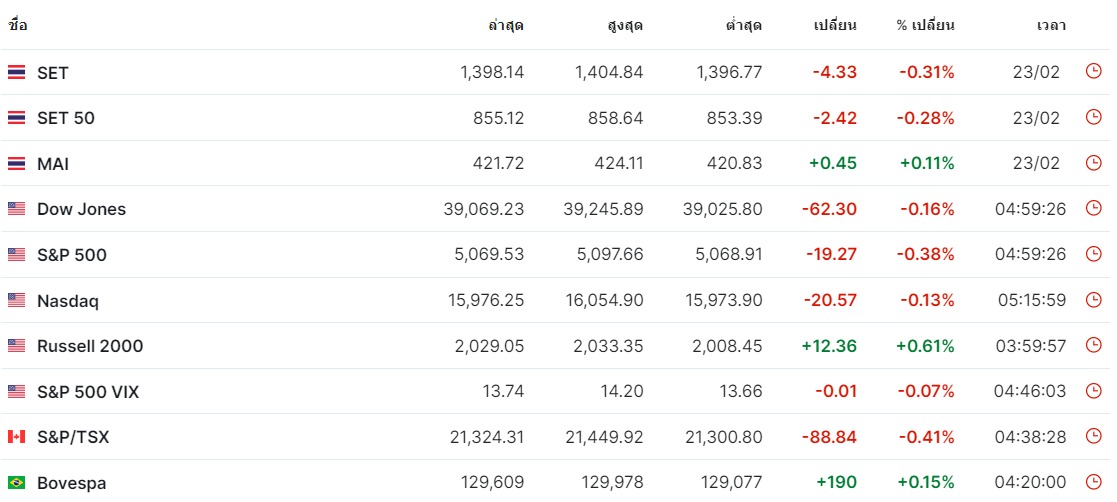Open the Dow Jones index link
1117x502 pixels.
[x=81, y=209]
